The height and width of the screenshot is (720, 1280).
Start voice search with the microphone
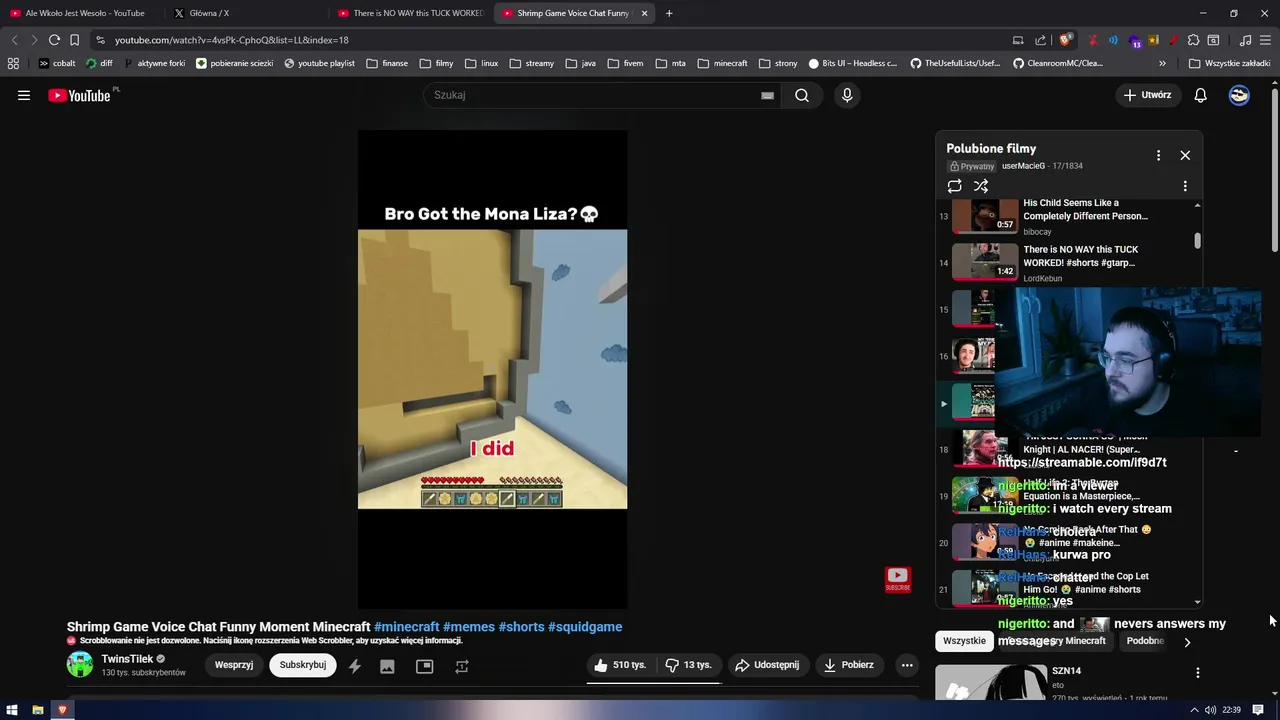point(847,95)
